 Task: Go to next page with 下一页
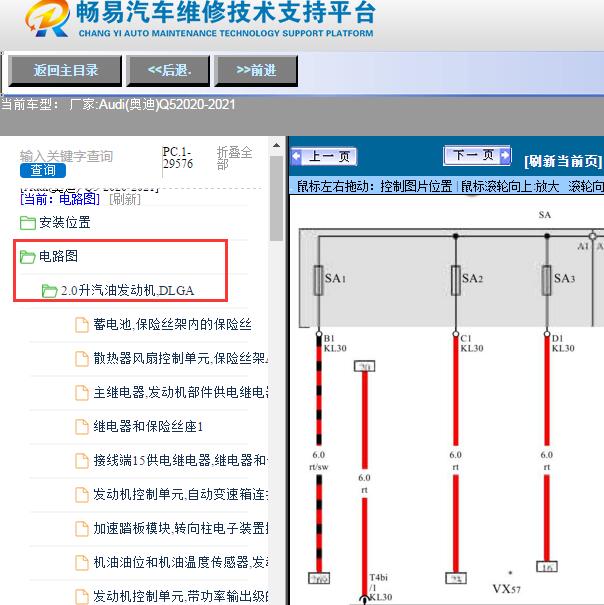coord(477,155)
